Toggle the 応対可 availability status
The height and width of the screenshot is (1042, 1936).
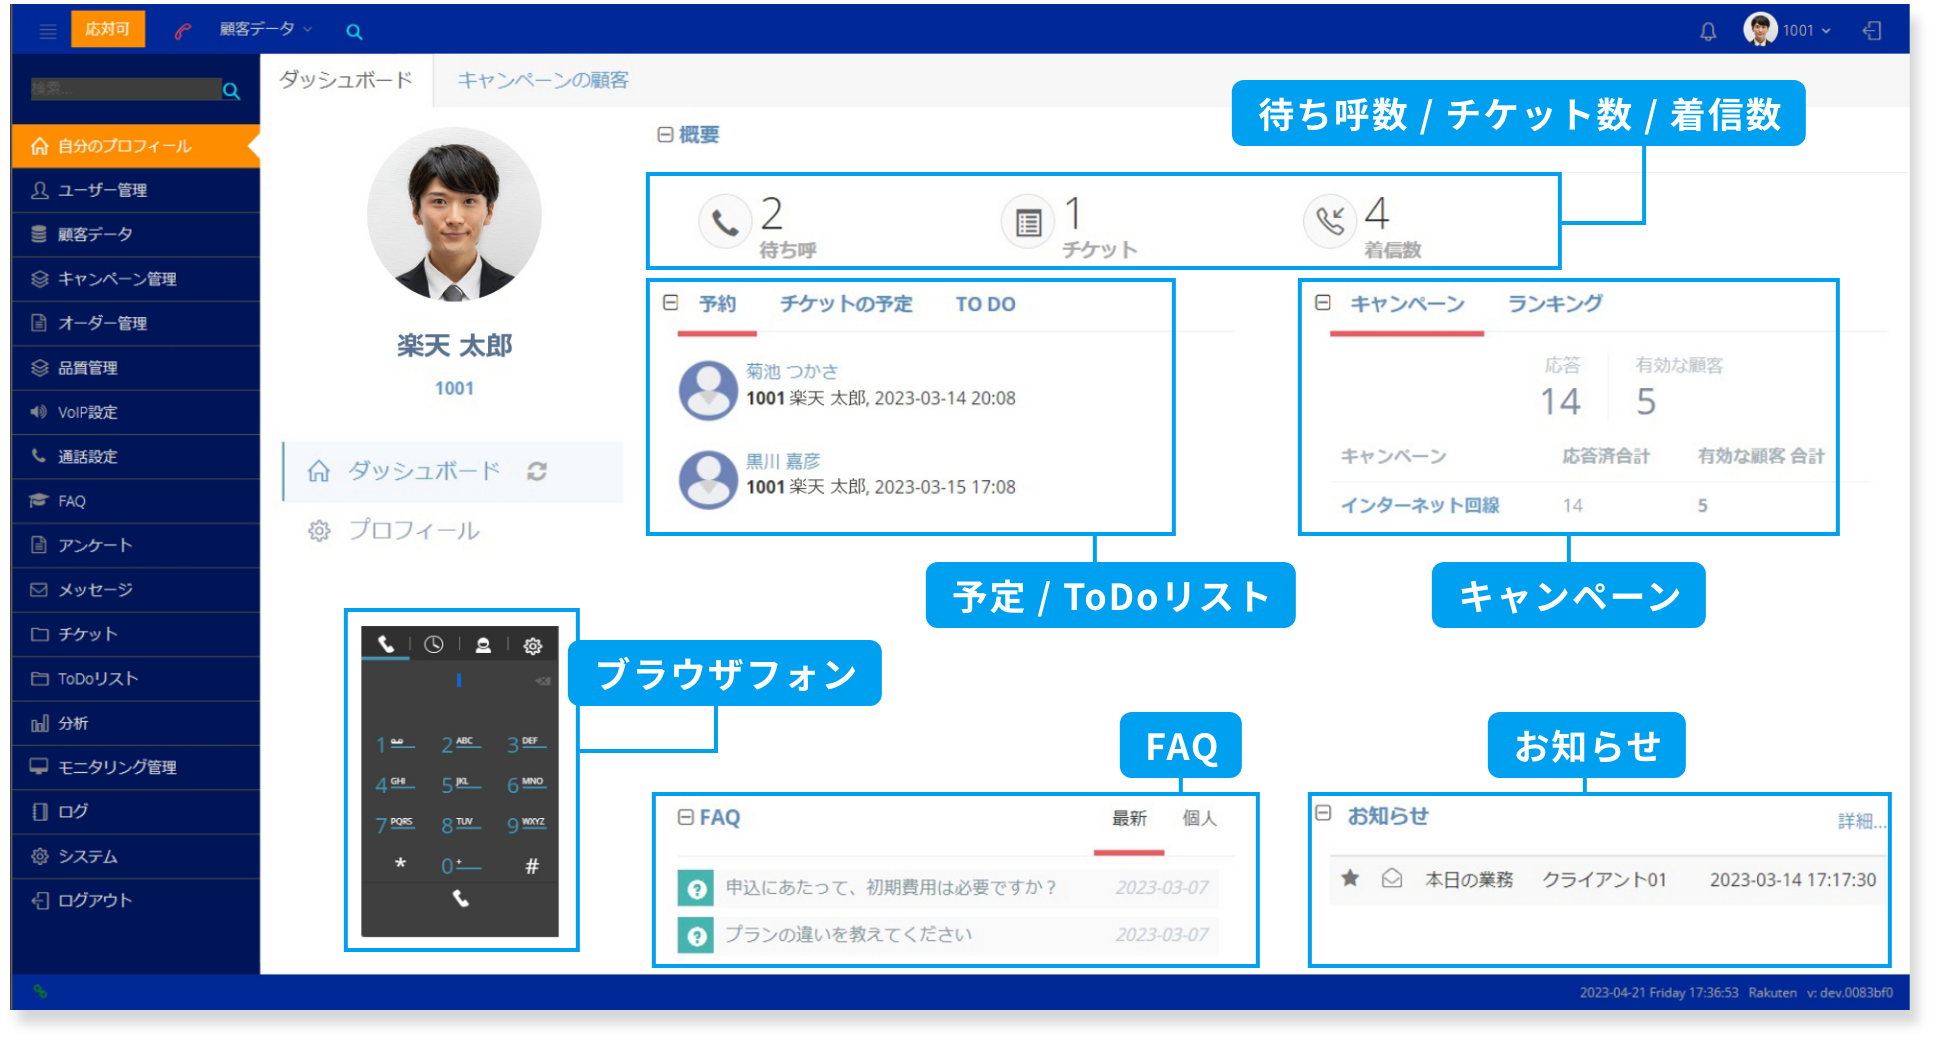[x=107, y=29]
